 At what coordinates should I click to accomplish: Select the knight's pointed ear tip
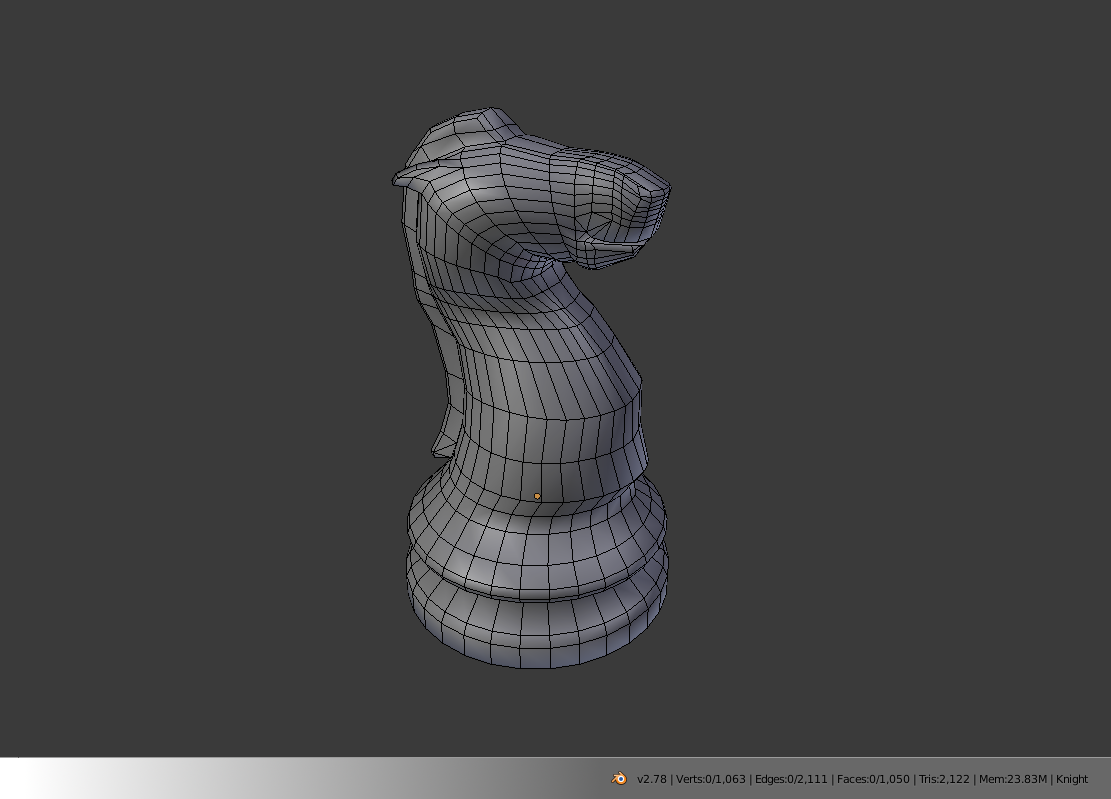point(398,179)
